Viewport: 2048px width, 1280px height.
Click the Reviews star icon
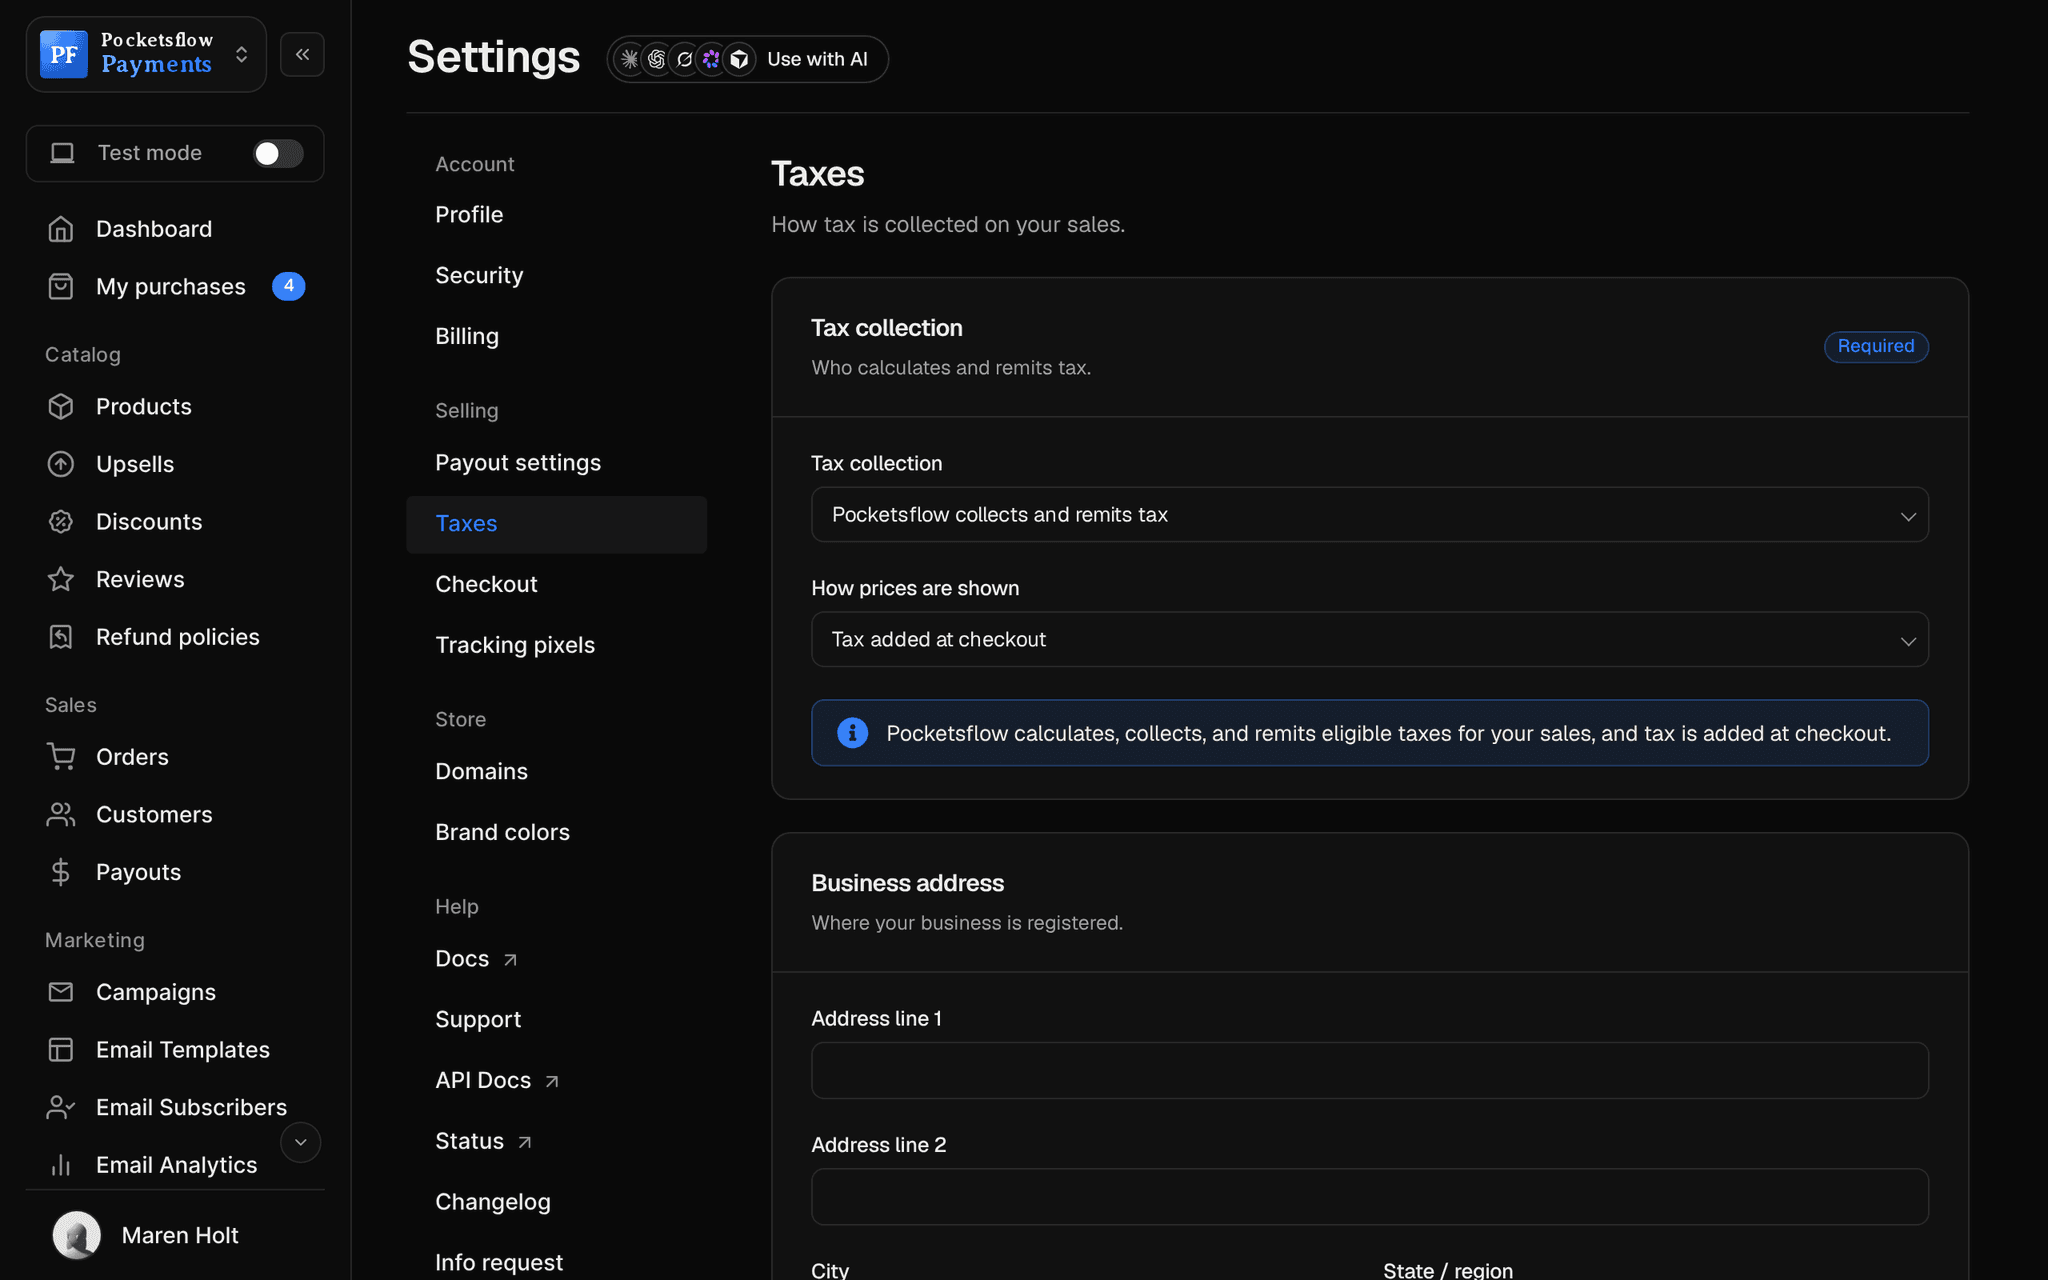click(61, 579)
